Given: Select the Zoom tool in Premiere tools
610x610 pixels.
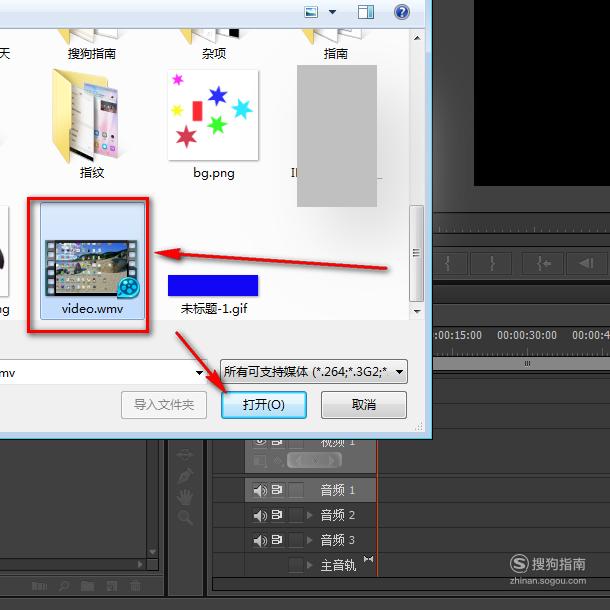Looking at the screenshot, I should [x=185, y=518].
